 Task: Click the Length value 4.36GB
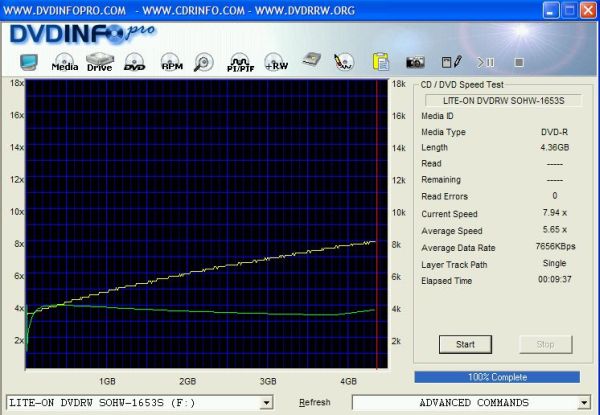pyautogui.click(x=555, y=148)
